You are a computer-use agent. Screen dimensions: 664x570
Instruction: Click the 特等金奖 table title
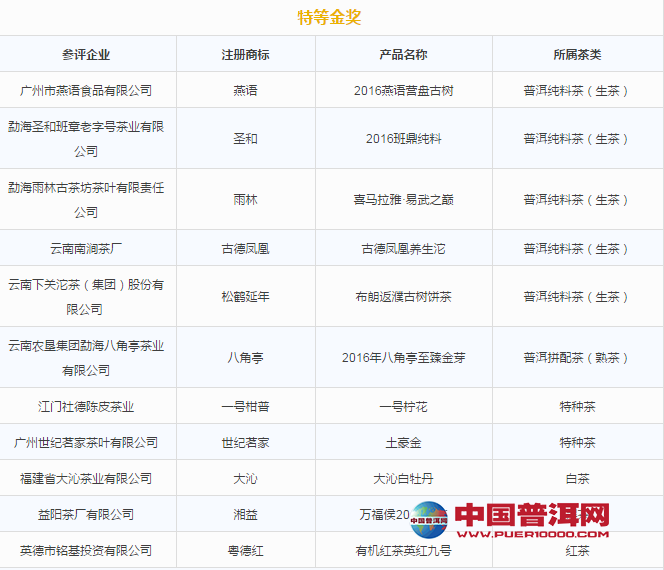(329, 17)
